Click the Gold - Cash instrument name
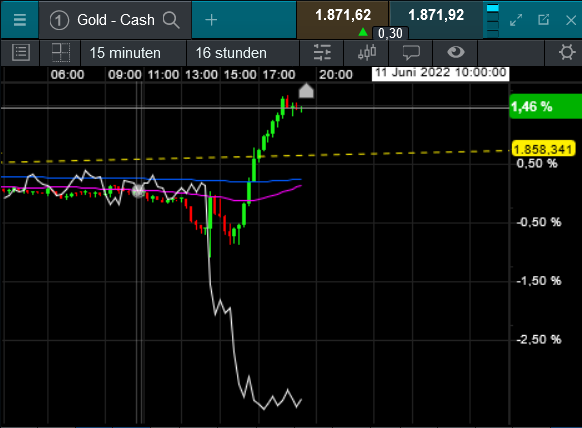The width and height of the screenshot is (582, 428). (116, 20)
